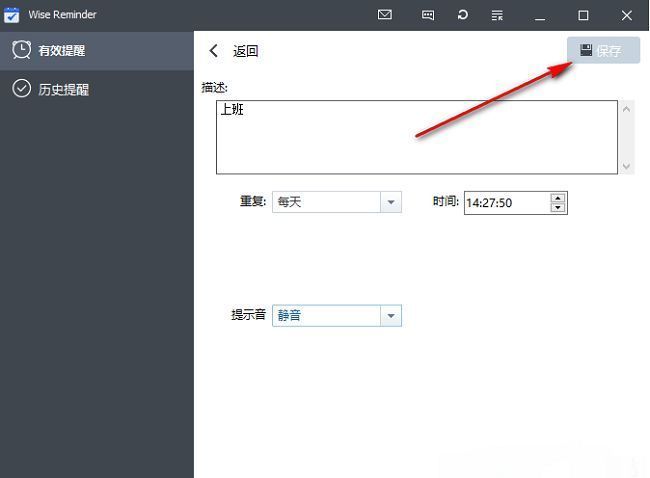Minimize the Wise Reminder window
This screenshot has width=650, height=478.
[540, 15]
